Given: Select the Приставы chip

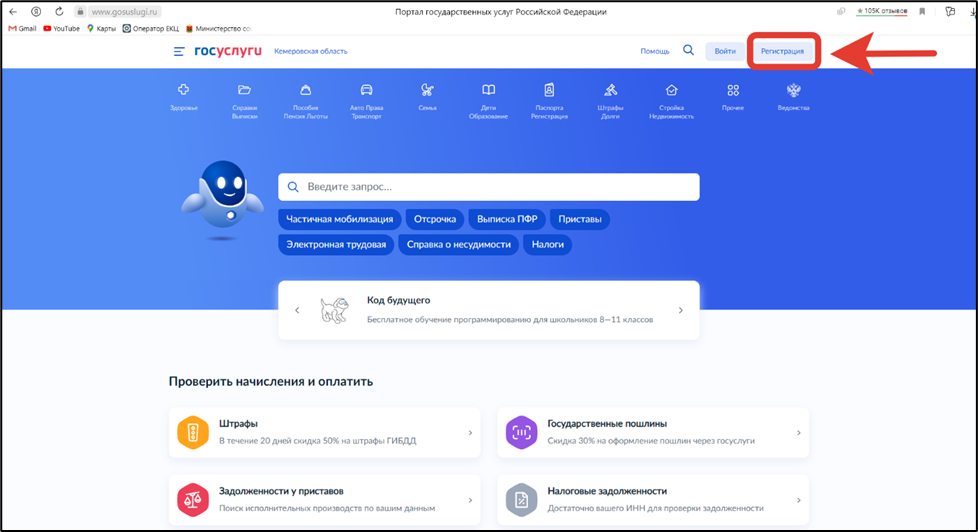Looking at the screenshot, I should coord(579,219).
